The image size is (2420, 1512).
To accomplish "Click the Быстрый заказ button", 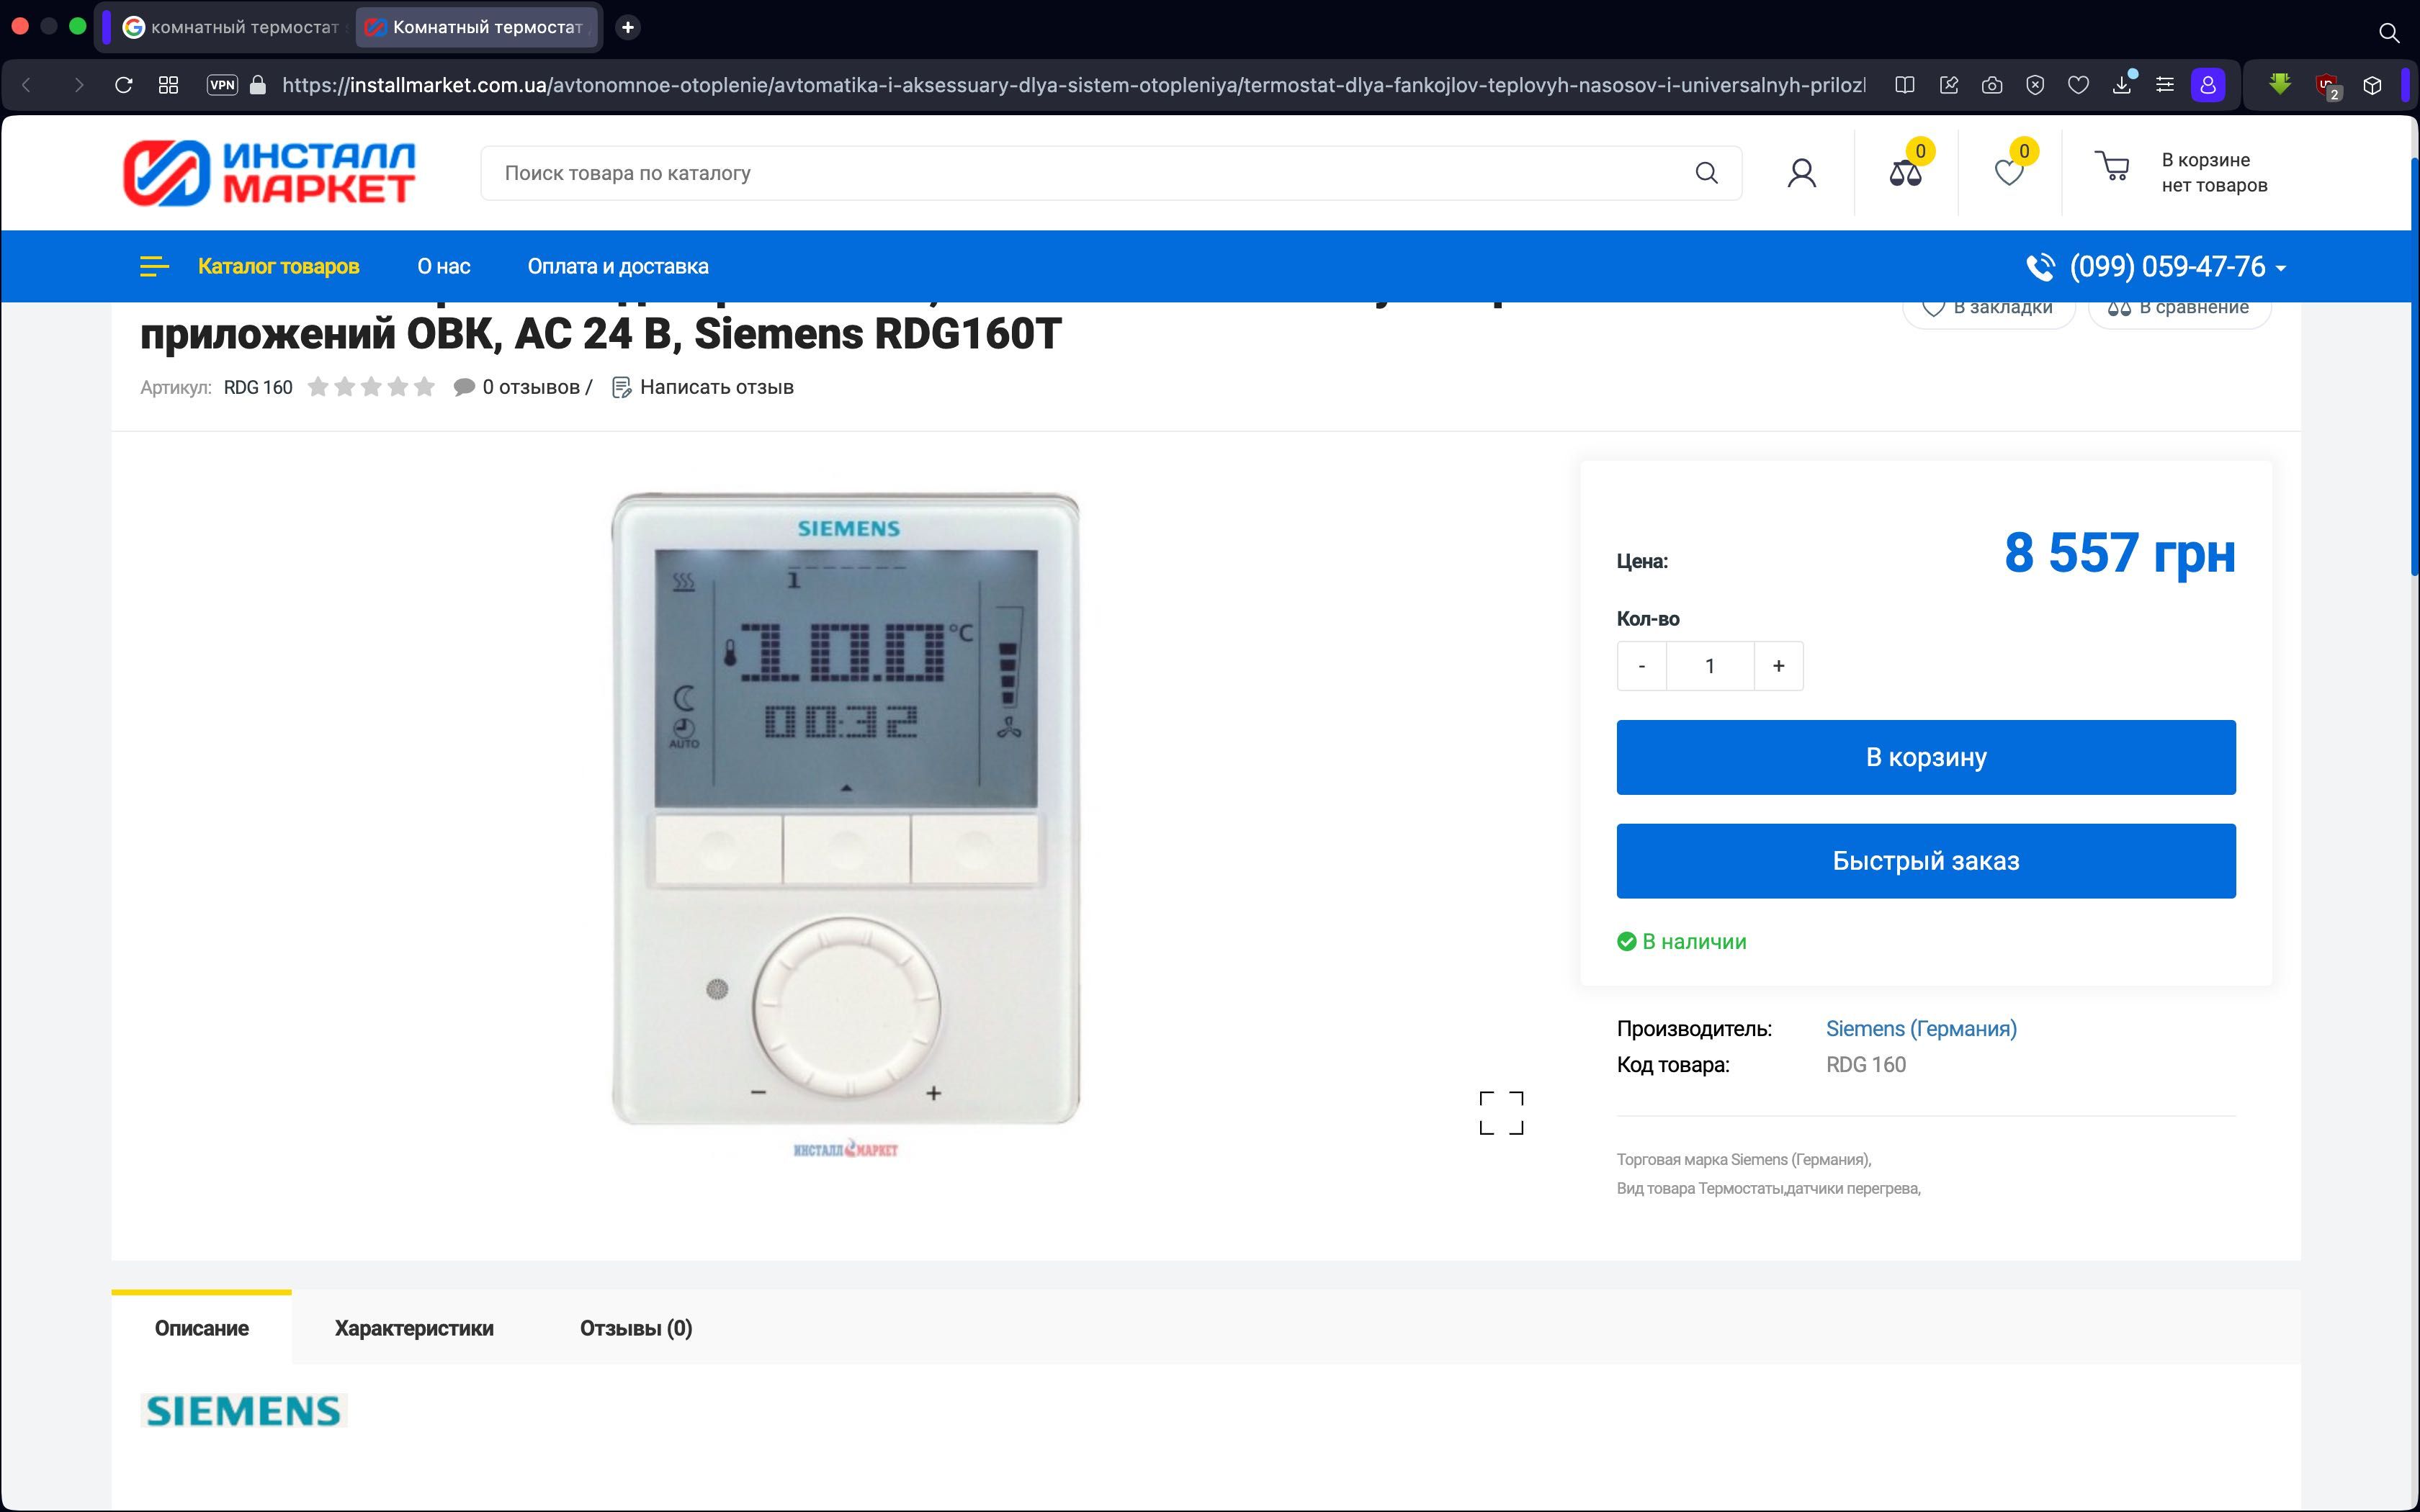I will (1926, 861).
